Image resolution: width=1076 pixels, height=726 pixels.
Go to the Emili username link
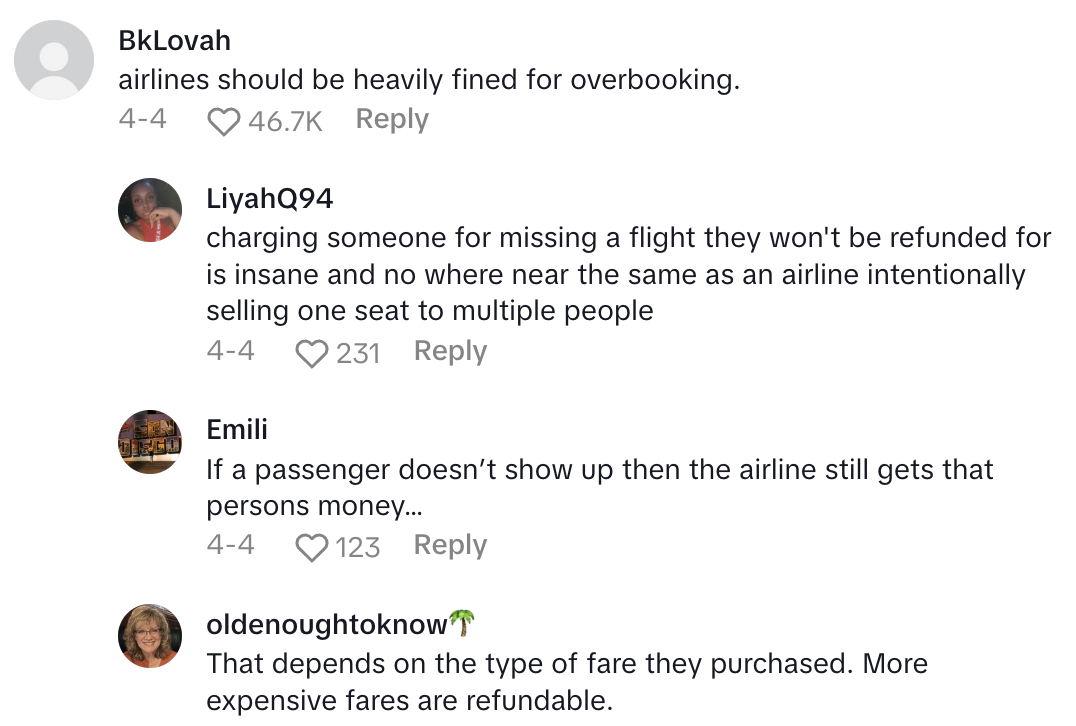237,430
